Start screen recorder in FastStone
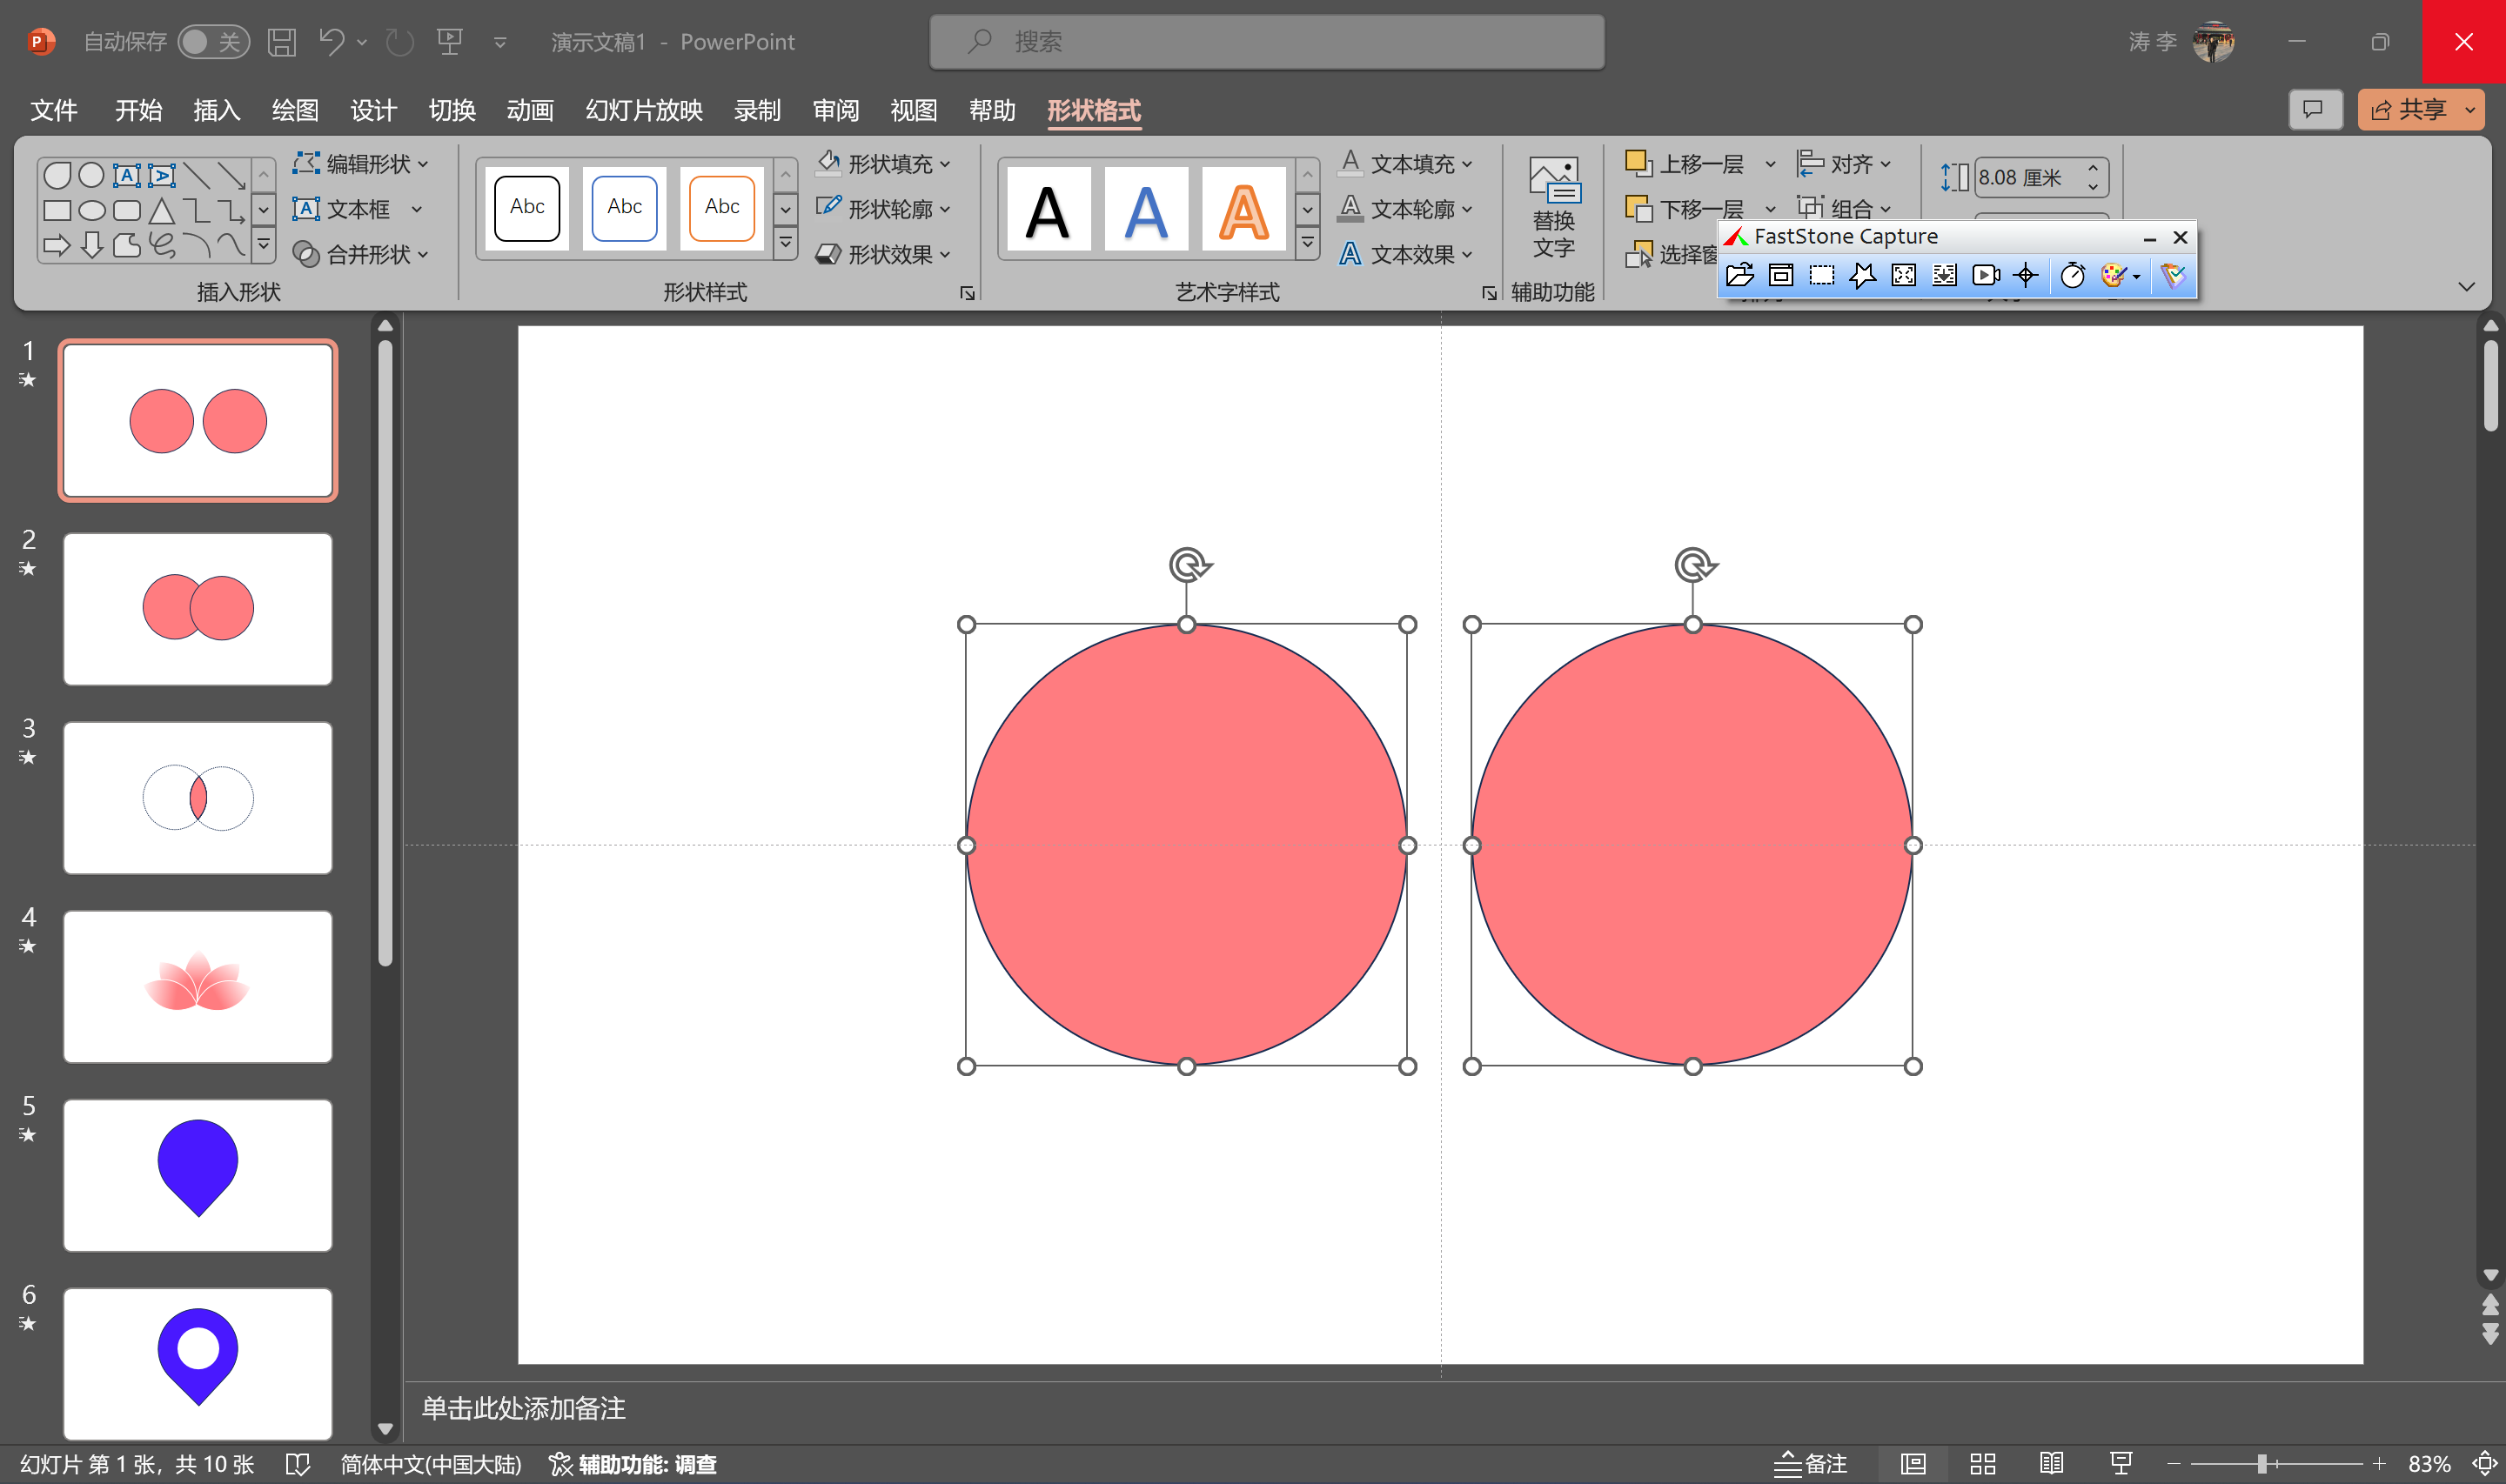 click(x=1985, y=275)
